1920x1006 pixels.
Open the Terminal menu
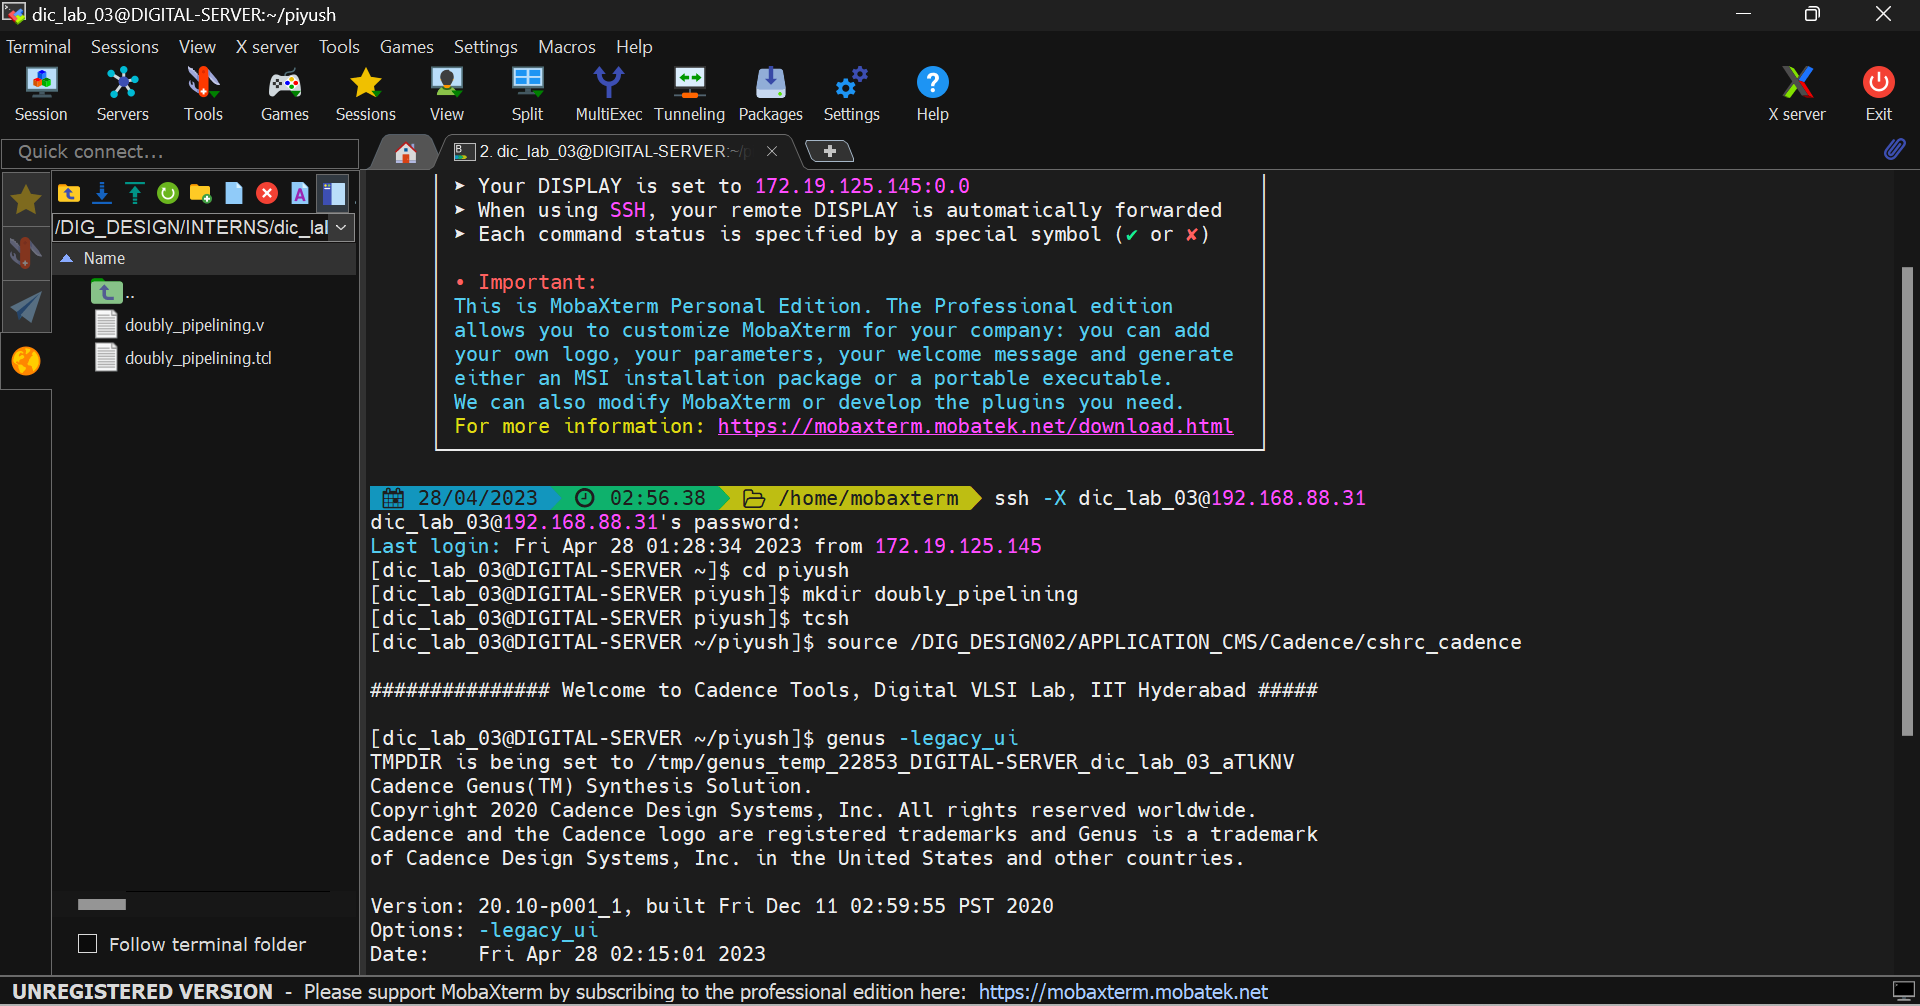pos(38,46)
